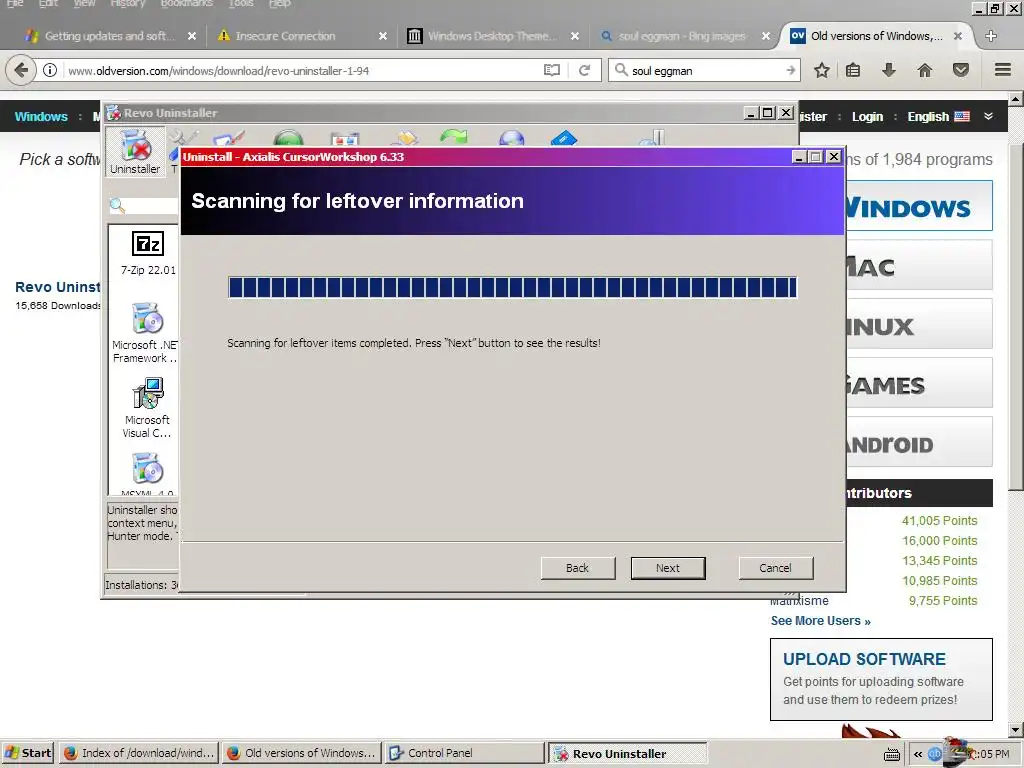Click page scrollbar up arrow

click(x=1016, y=99)
